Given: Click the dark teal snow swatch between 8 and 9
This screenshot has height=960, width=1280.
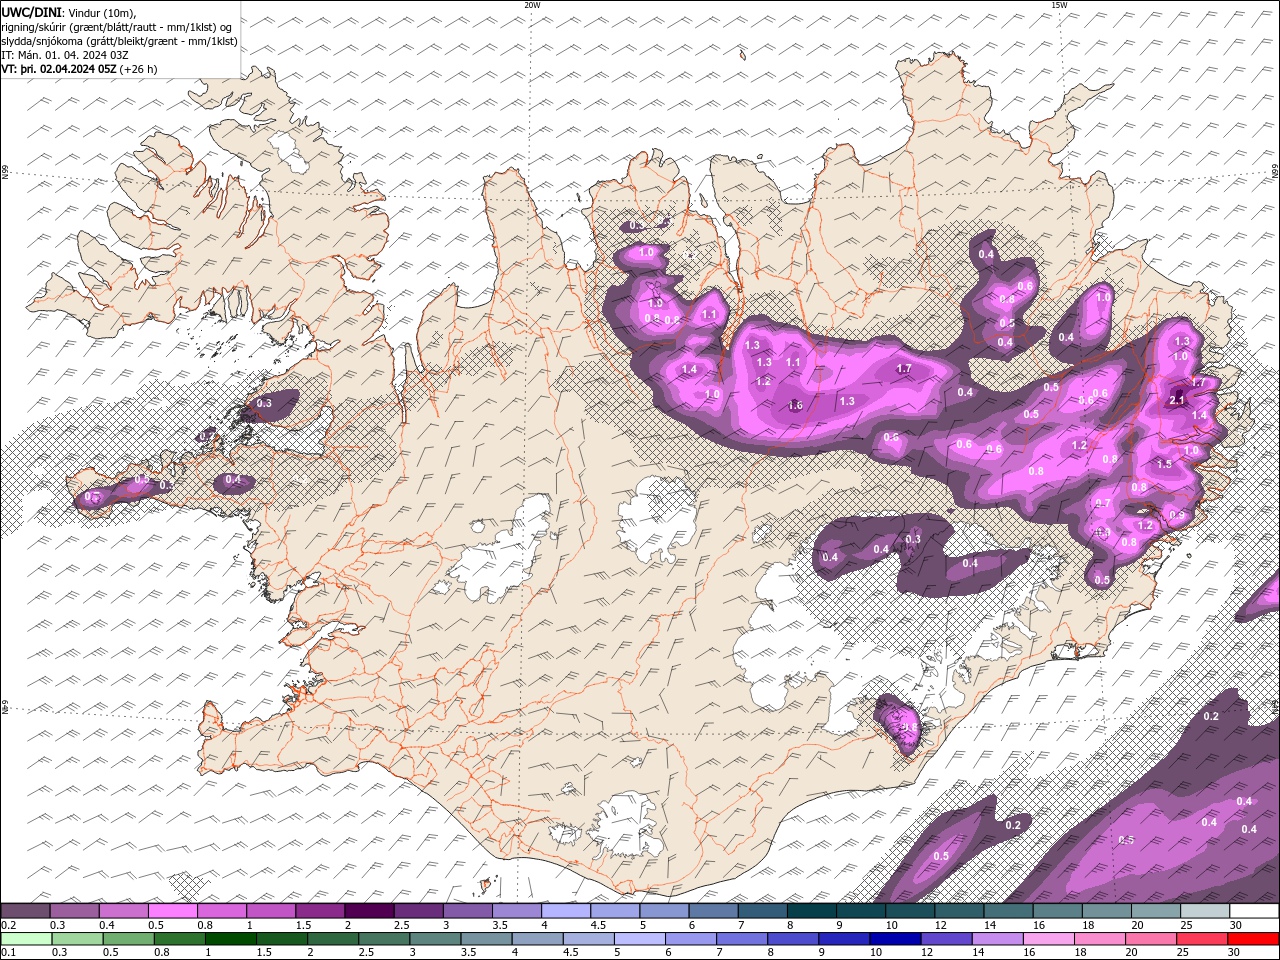Looking at the screenshot, I should point(812,911).
